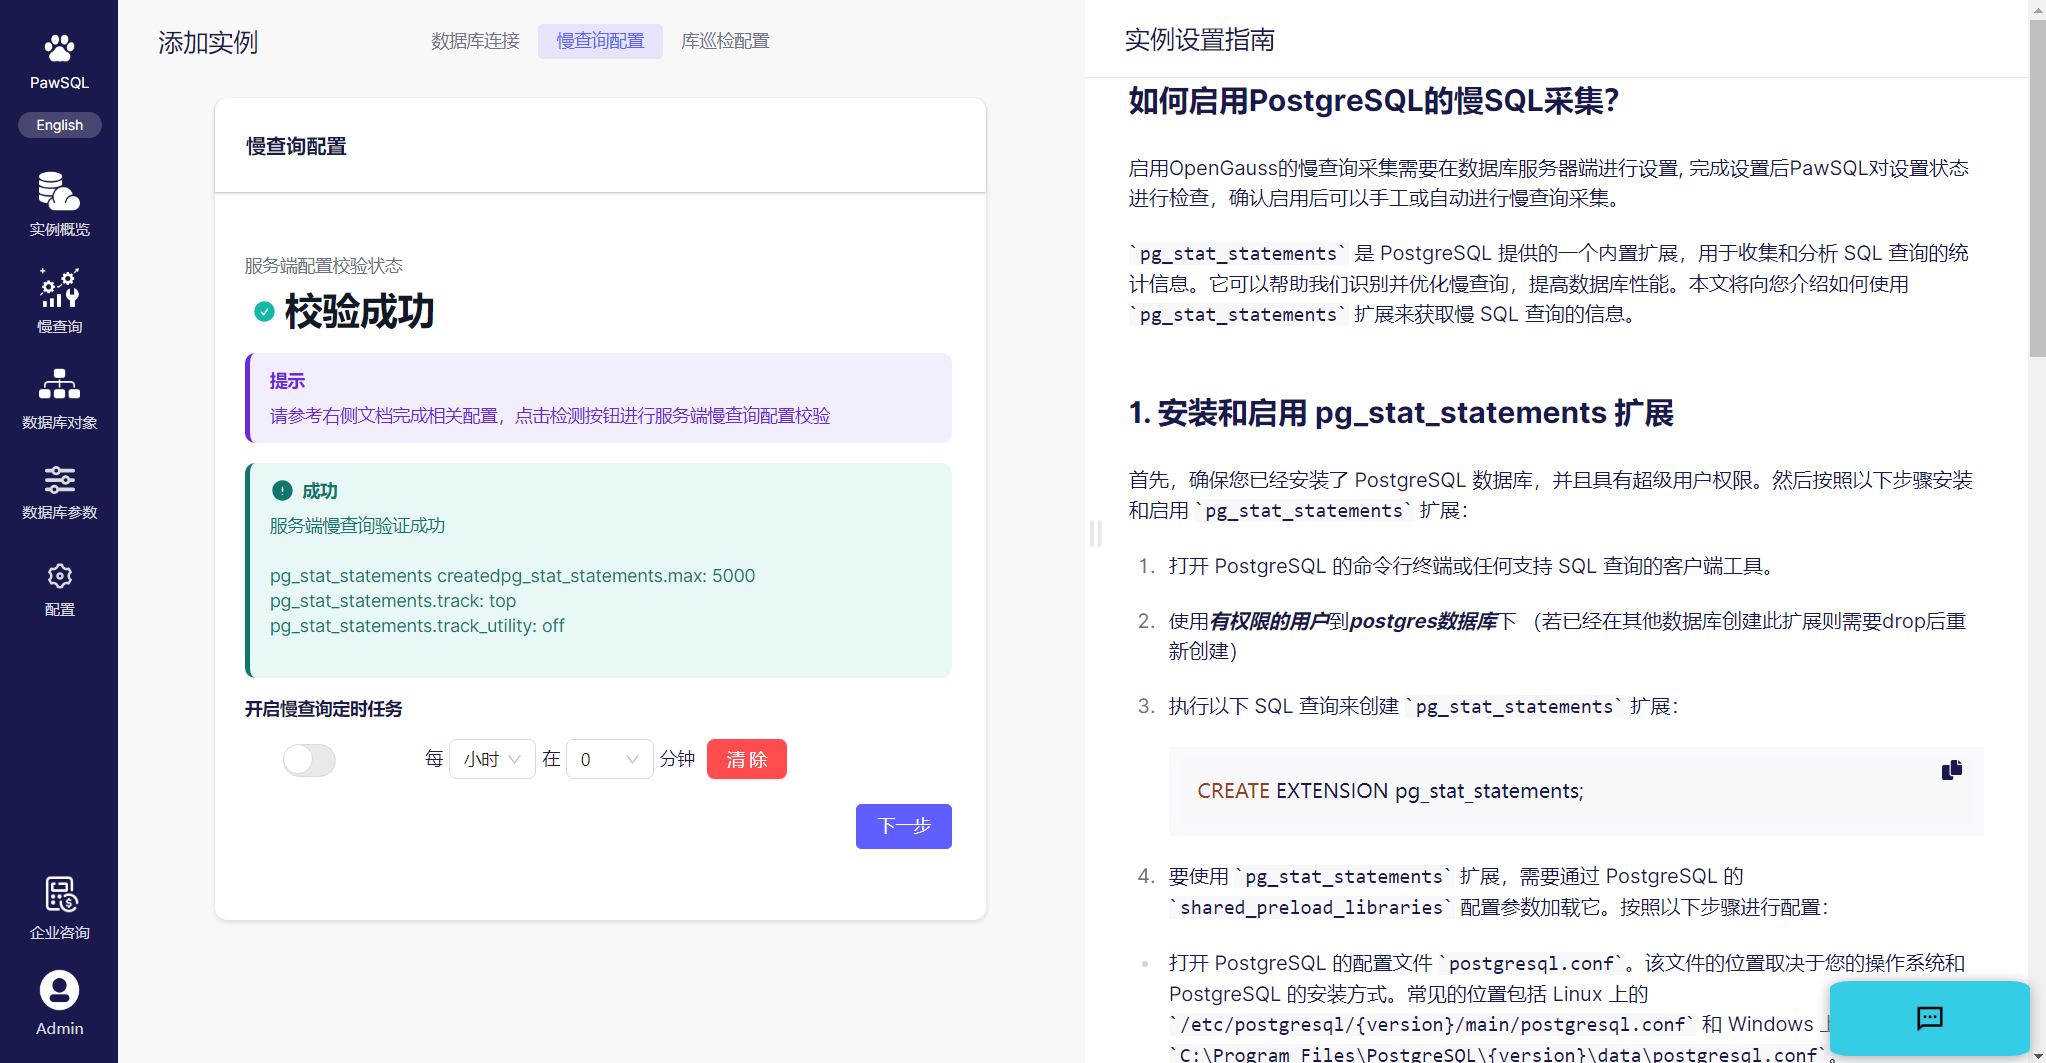Open the 数据库对象 database objects icon

(59, 385)
